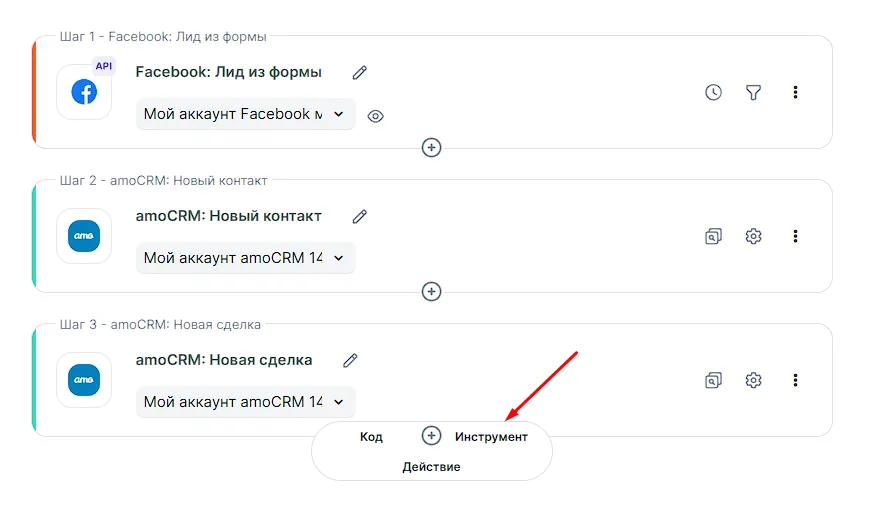Screen dimensions: 890x510
Task: Expand the account dropdown in Новая сделка step
Action: coord(245,402)
